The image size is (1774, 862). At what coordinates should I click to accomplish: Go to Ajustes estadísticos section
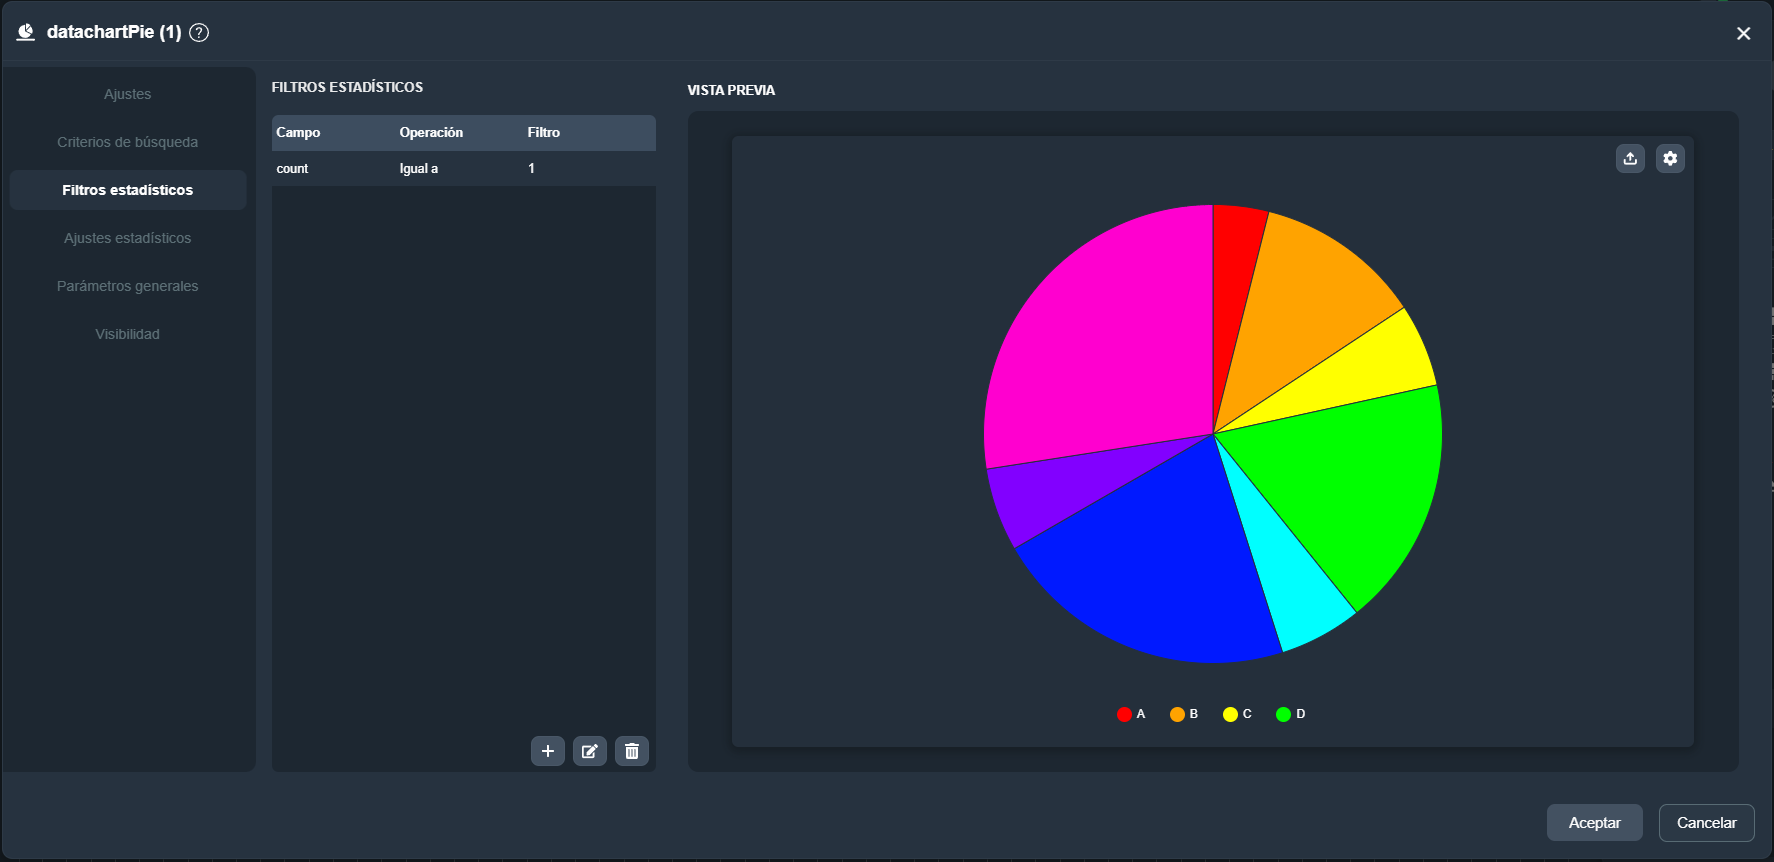[128, 238]
